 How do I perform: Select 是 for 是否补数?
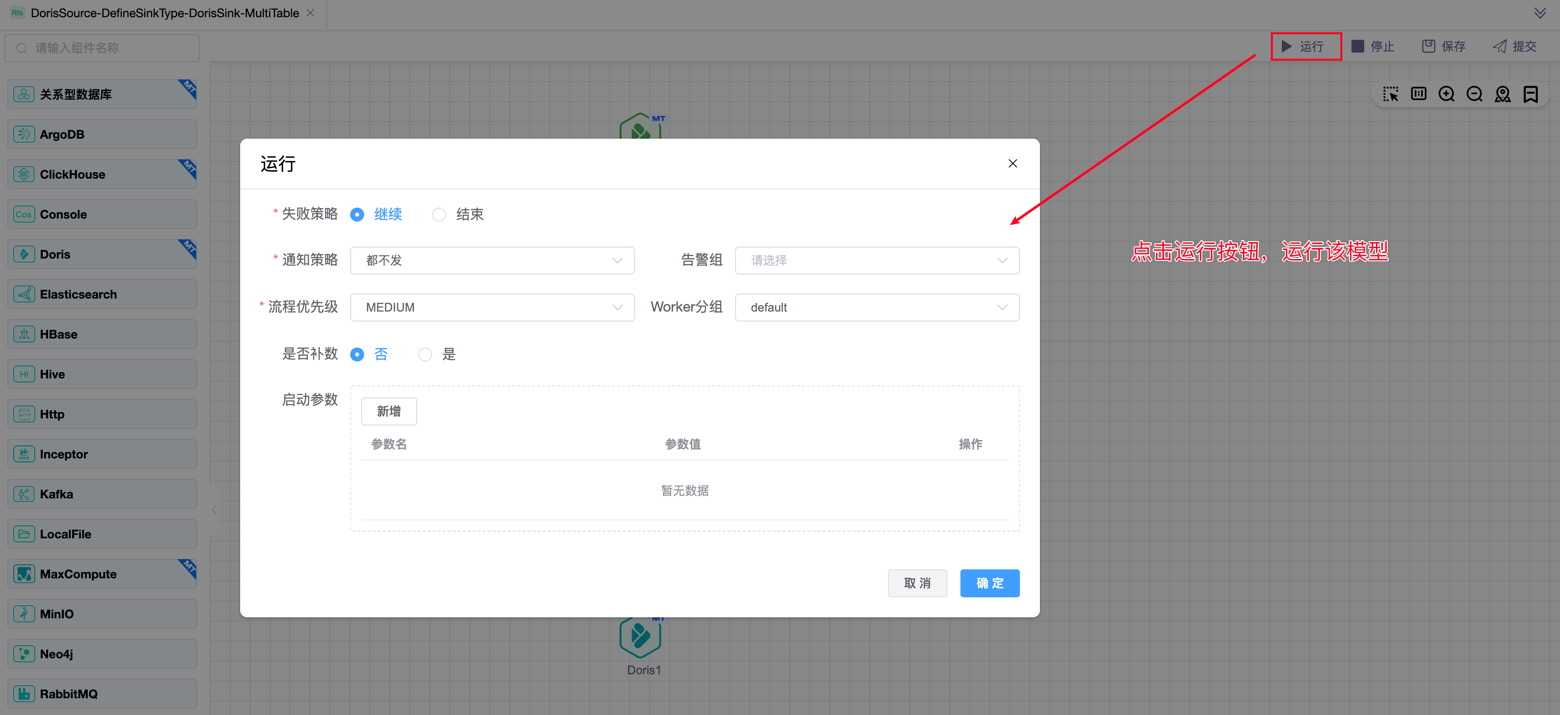pyautogui.click(x=425, y=354)
